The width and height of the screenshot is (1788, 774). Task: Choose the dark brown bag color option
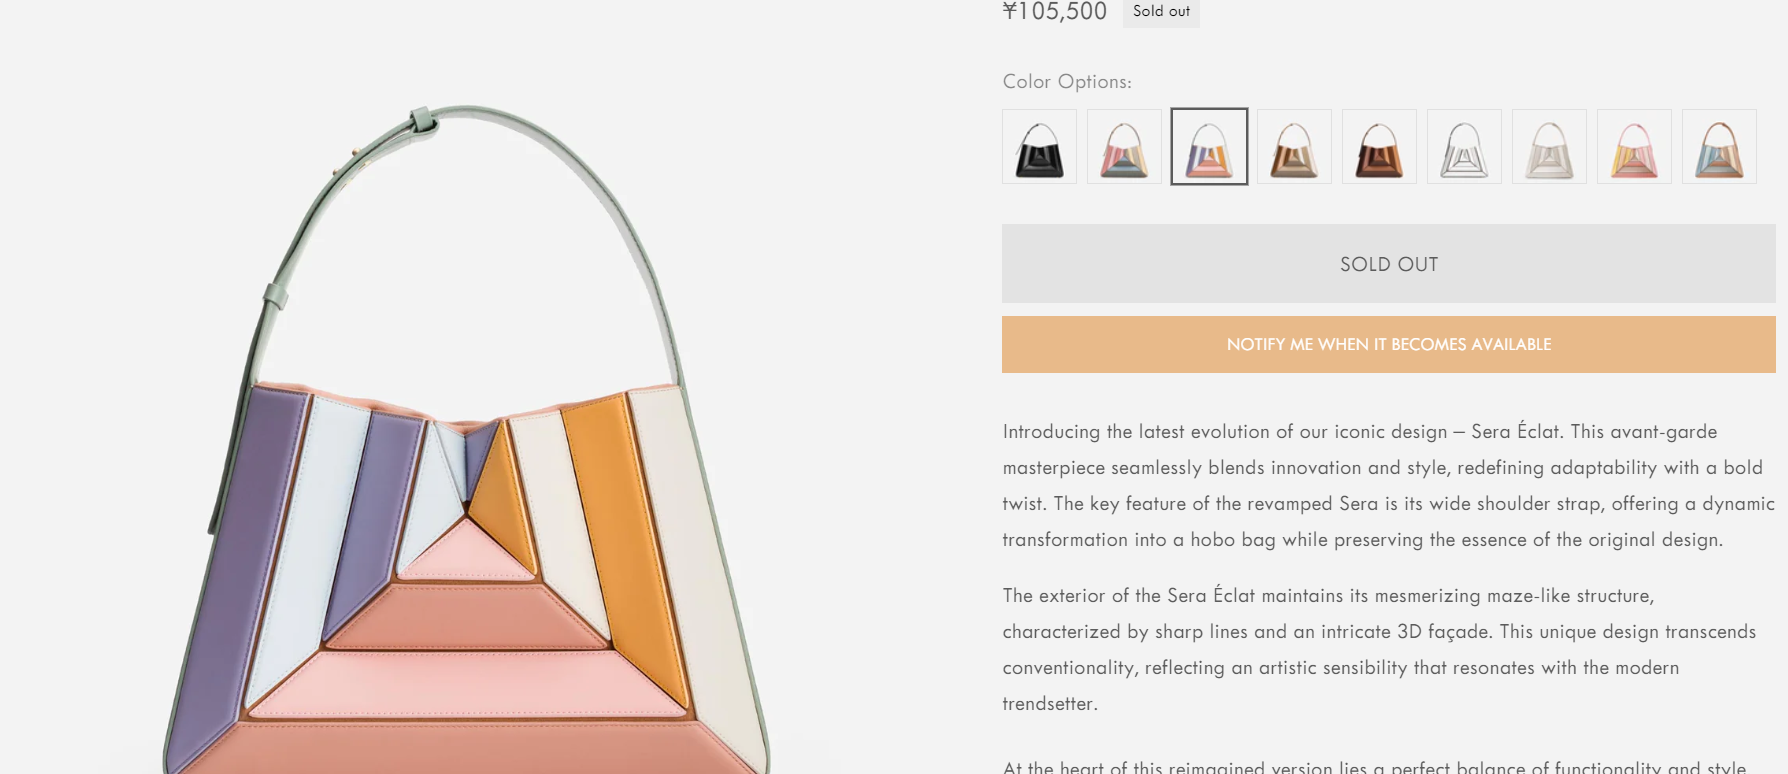tap(1379, 147)
